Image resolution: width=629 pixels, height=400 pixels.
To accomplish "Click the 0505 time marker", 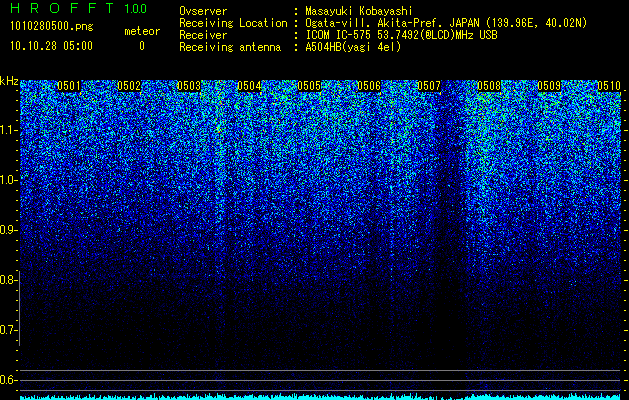I will tap(309, 86).
